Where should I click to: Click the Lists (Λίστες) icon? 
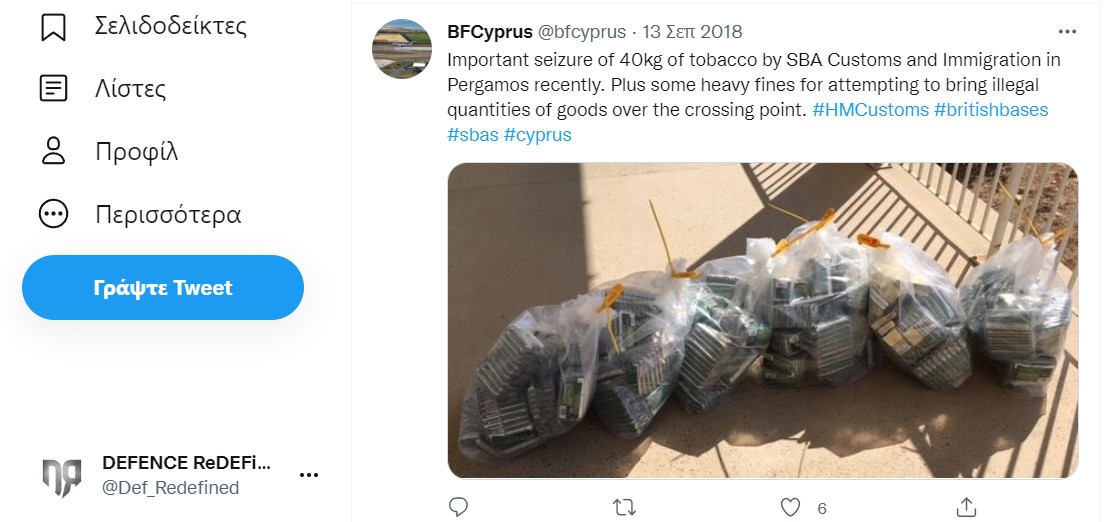click(52, 89)
